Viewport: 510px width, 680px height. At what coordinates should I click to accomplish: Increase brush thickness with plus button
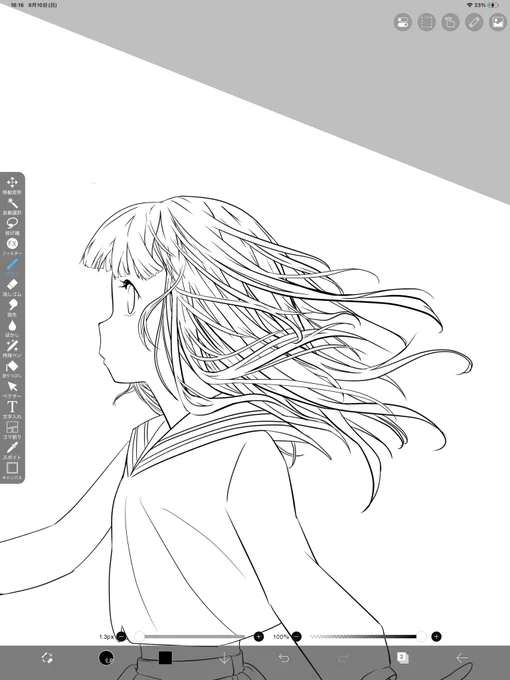(258, 637)
